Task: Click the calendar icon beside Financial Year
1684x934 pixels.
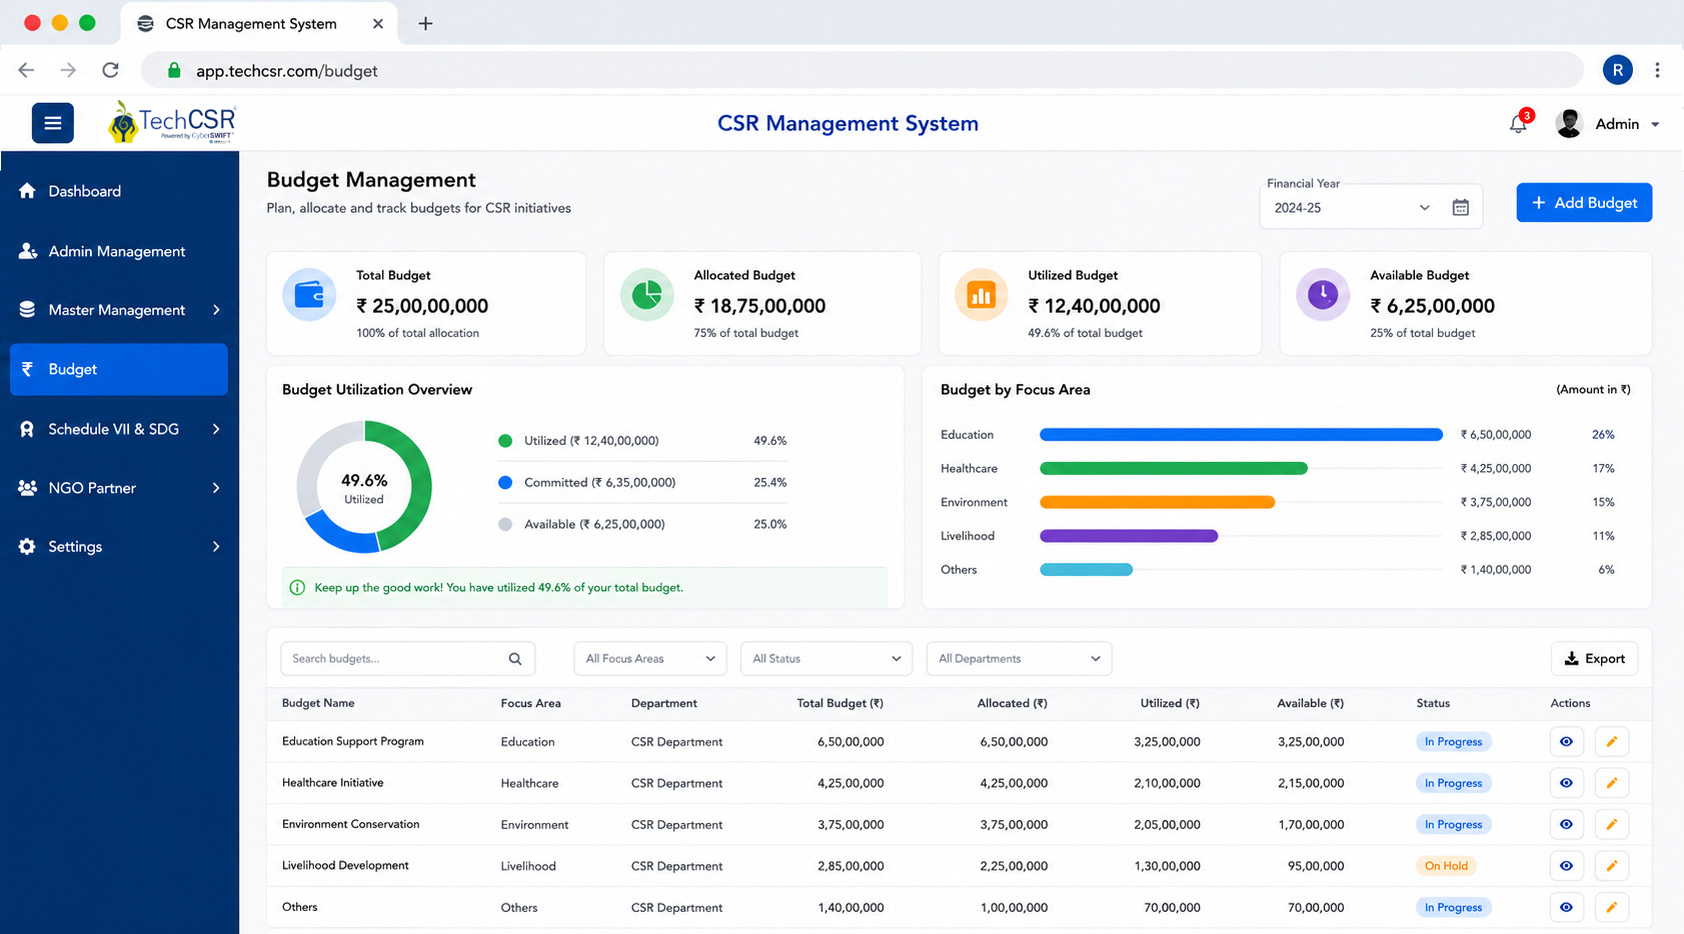Action: (x=1460, y=207)
